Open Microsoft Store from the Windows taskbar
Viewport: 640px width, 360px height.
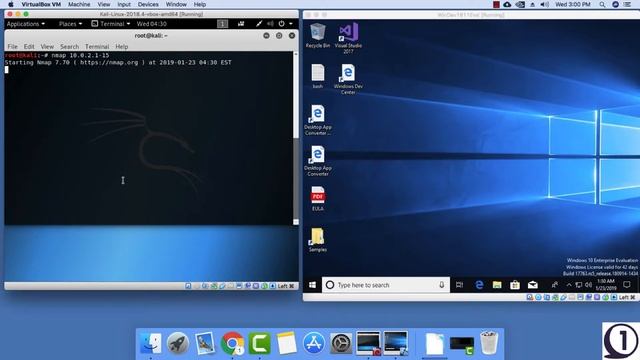pyautogui.click(x=515, y=285)
